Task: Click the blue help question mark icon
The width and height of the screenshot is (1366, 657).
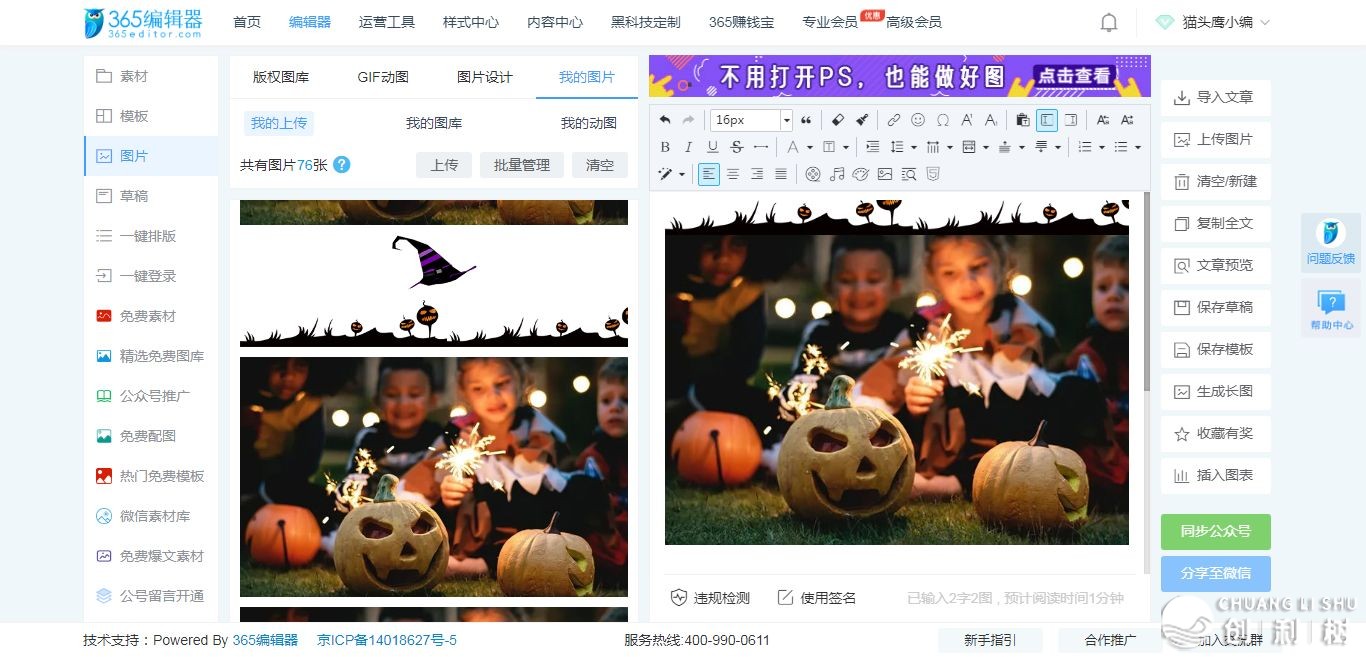Action: click(x=342, y=165)
